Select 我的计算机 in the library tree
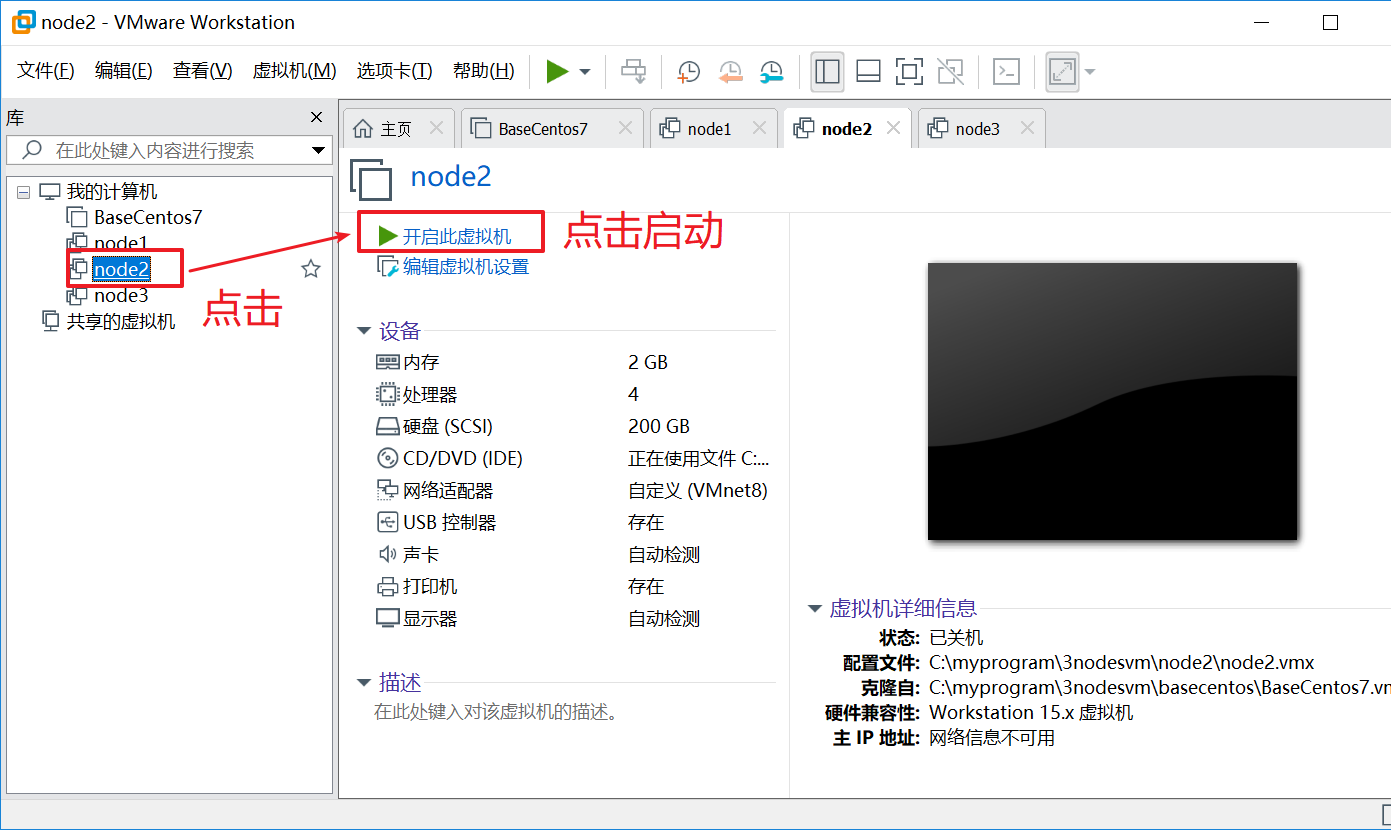Image resolution: width=1391 pixels, height=830 pixels. pyautogui.click(x=111, y=192)
